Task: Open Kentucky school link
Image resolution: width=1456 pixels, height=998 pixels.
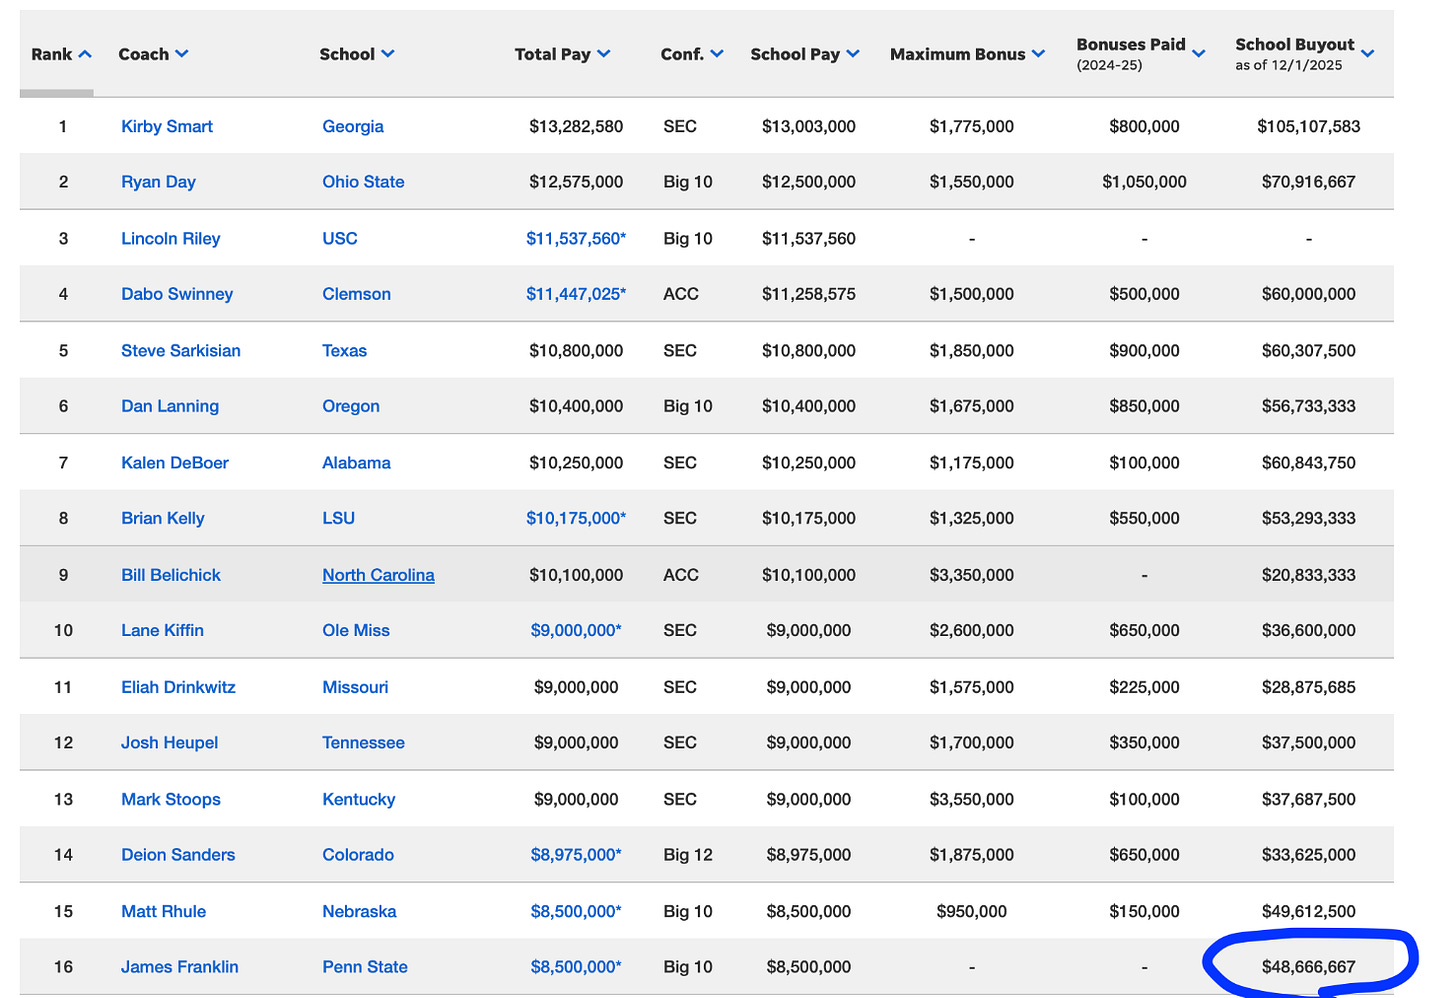Action: click(358, 799)
